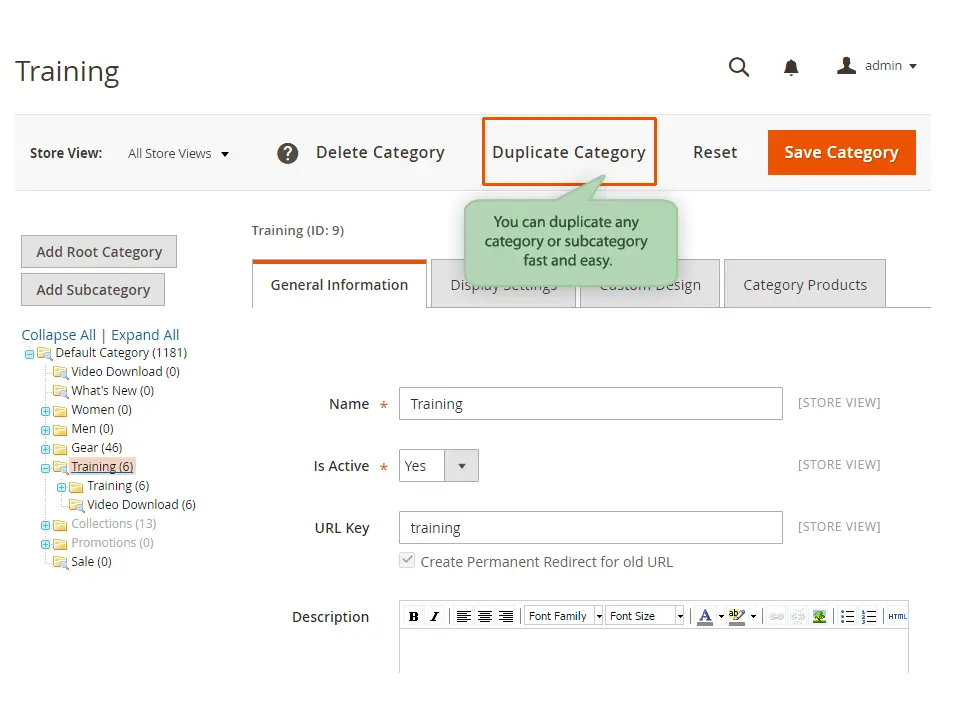
Task: Collapse the Training category node
Action: [45, 466]
